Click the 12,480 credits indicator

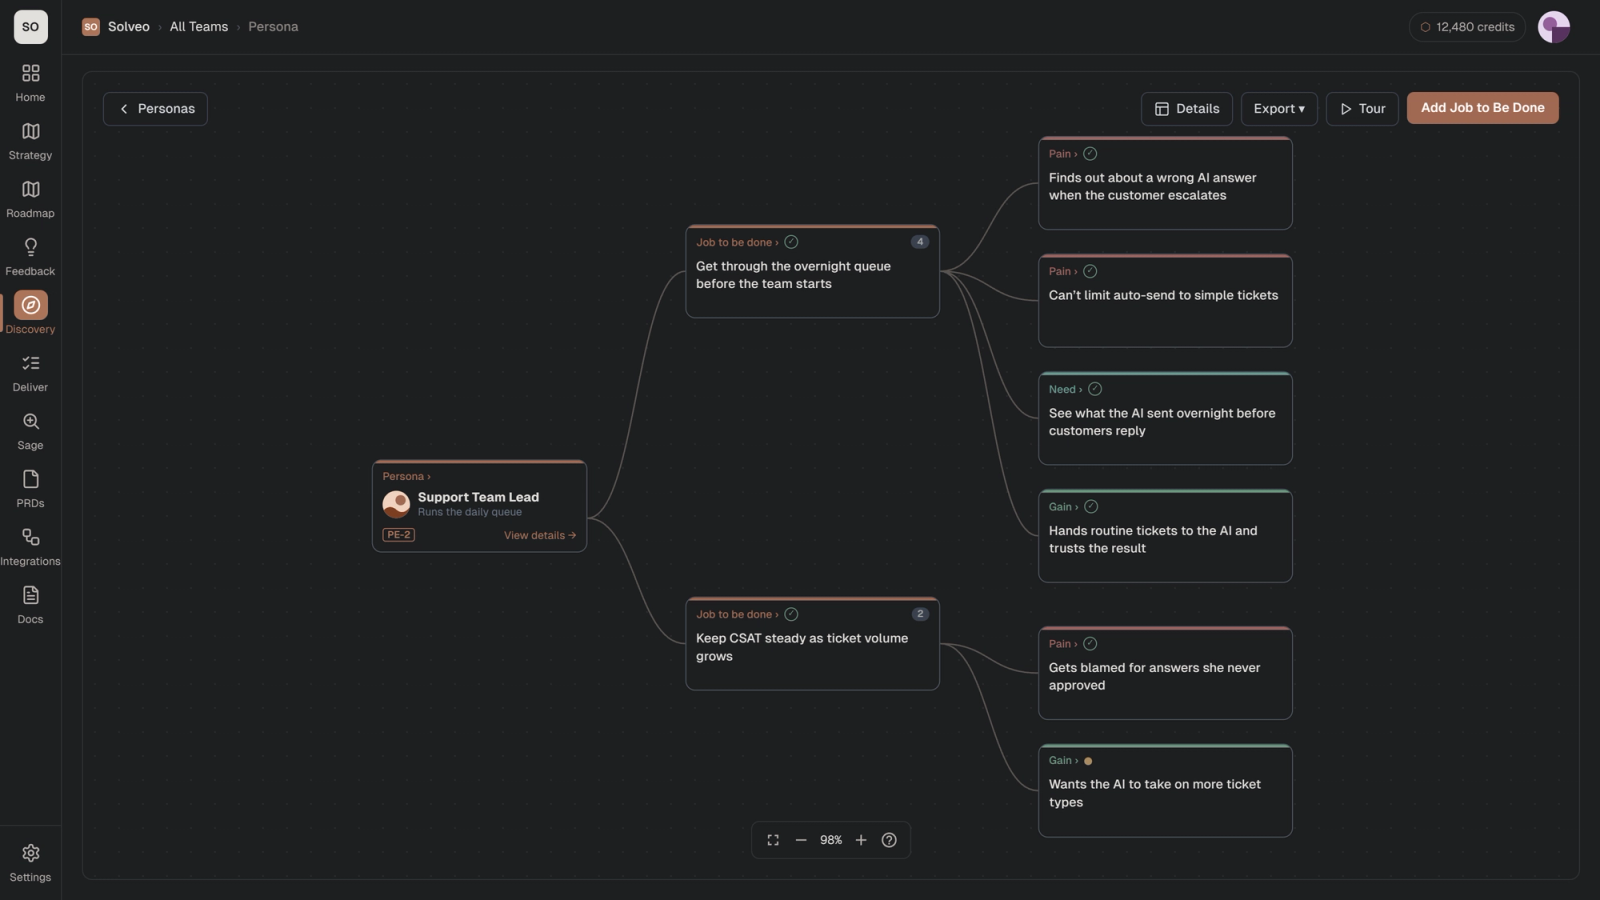click(x=1467, y=27)
